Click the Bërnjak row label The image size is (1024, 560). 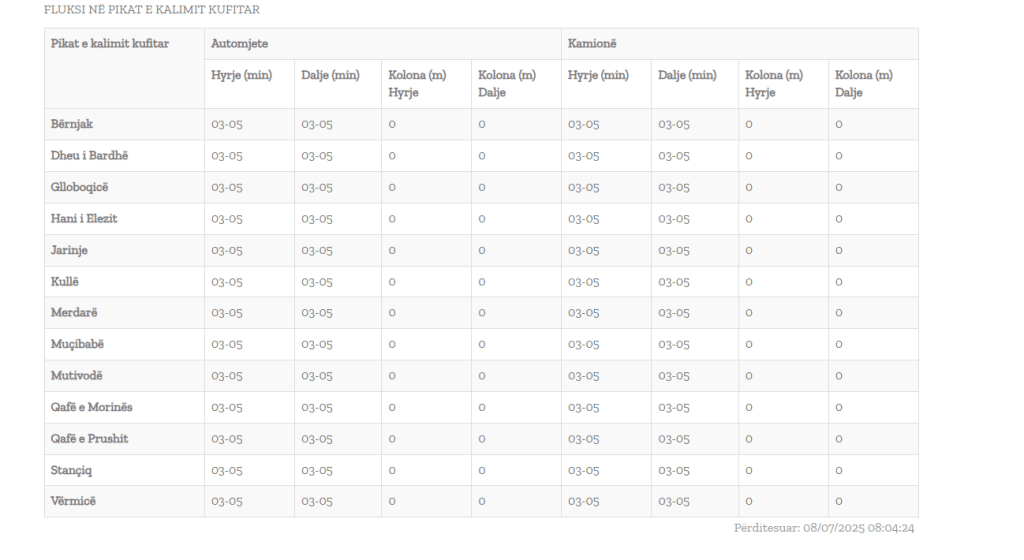point(72,124)
